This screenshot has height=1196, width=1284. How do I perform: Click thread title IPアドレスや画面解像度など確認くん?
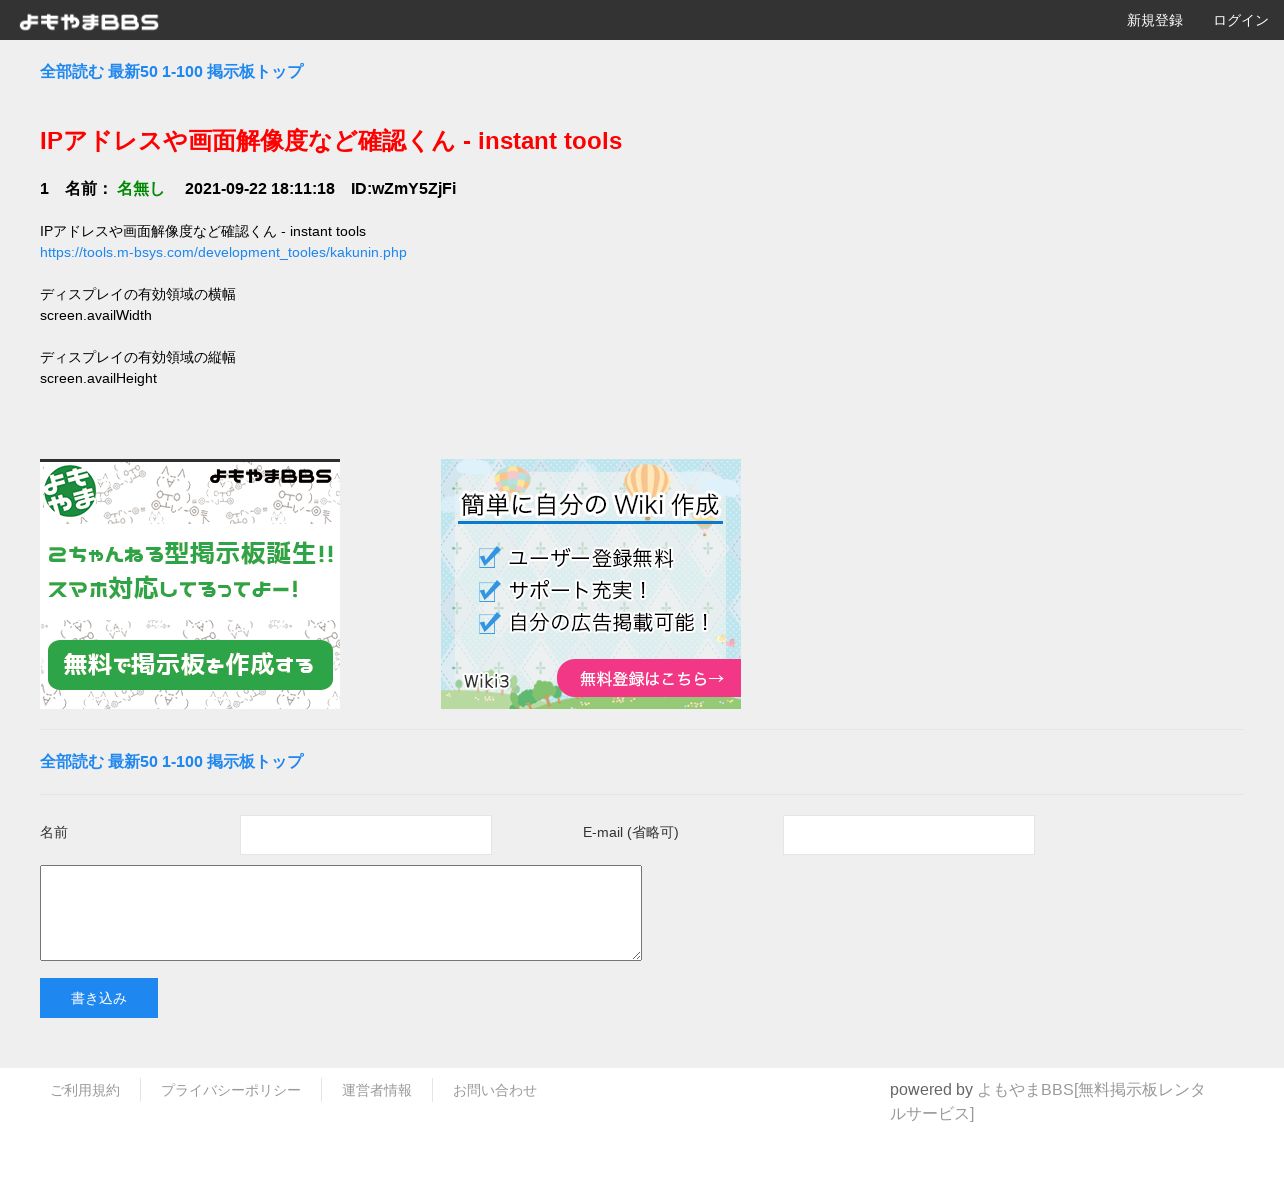331,141
